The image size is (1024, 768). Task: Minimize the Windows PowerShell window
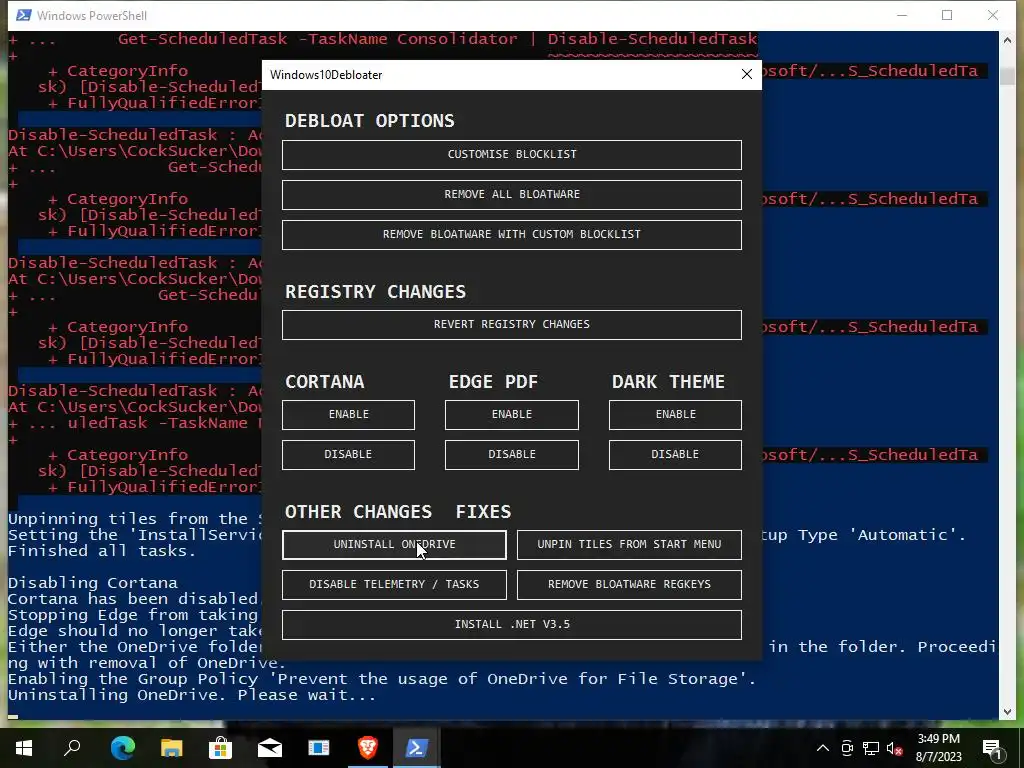point(902,15)
